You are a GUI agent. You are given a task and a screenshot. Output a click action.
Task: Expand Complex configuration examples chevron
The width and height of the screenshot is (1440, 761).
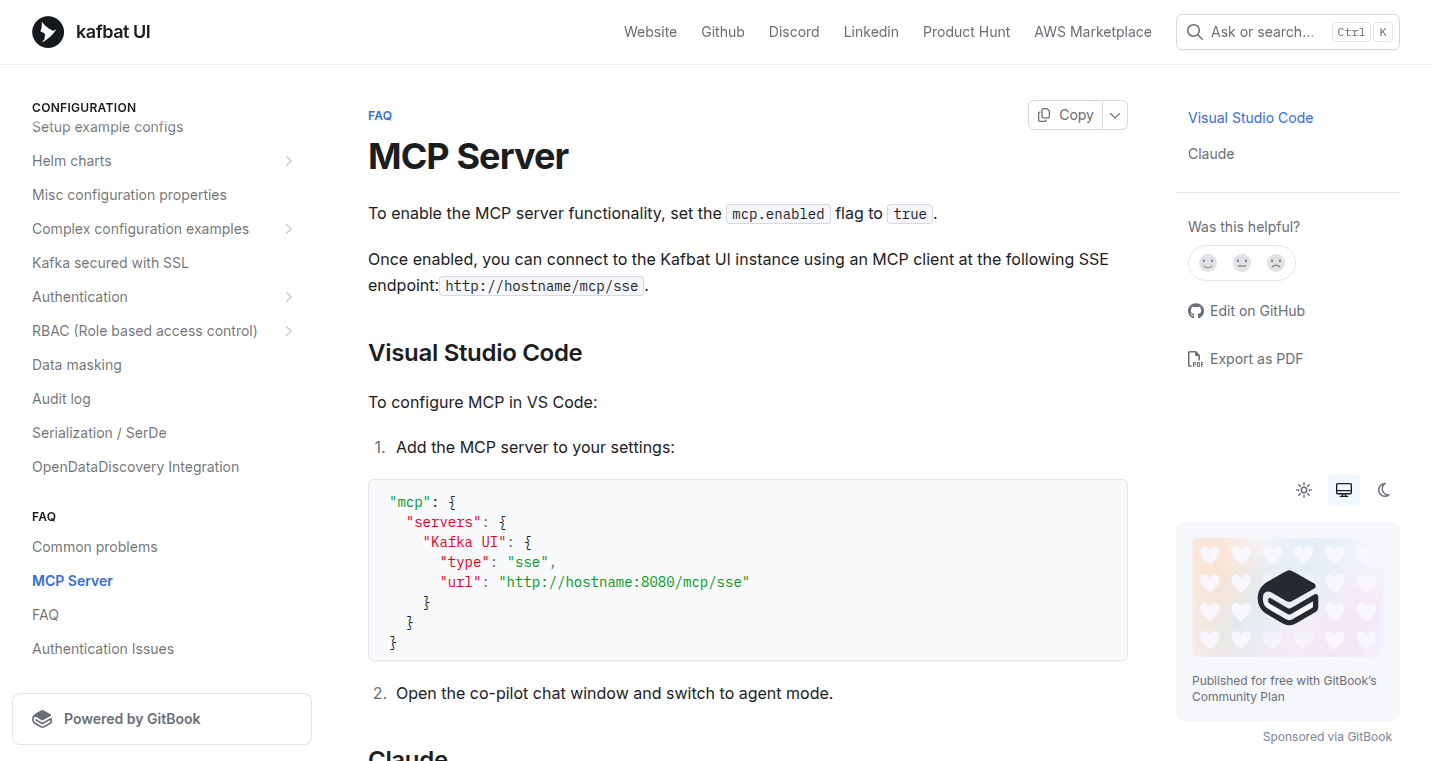click(288, 229)
